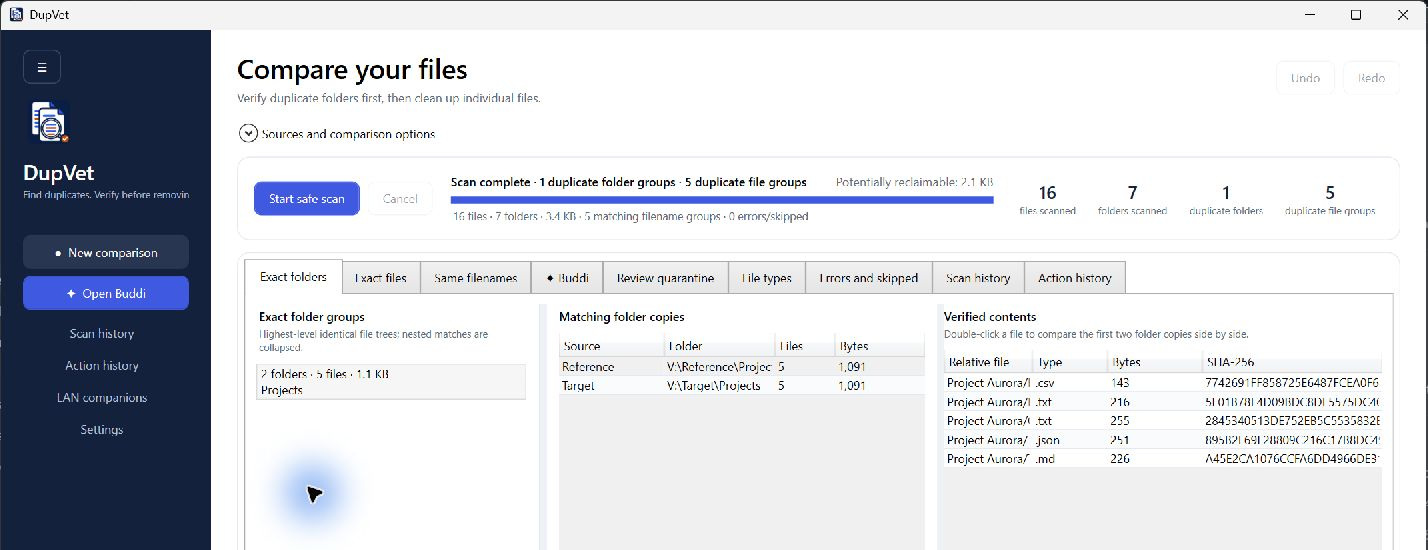This screenshot has height=550, width=1428.
Task: Select the .md file row
Action: (x=1163, y=459)
